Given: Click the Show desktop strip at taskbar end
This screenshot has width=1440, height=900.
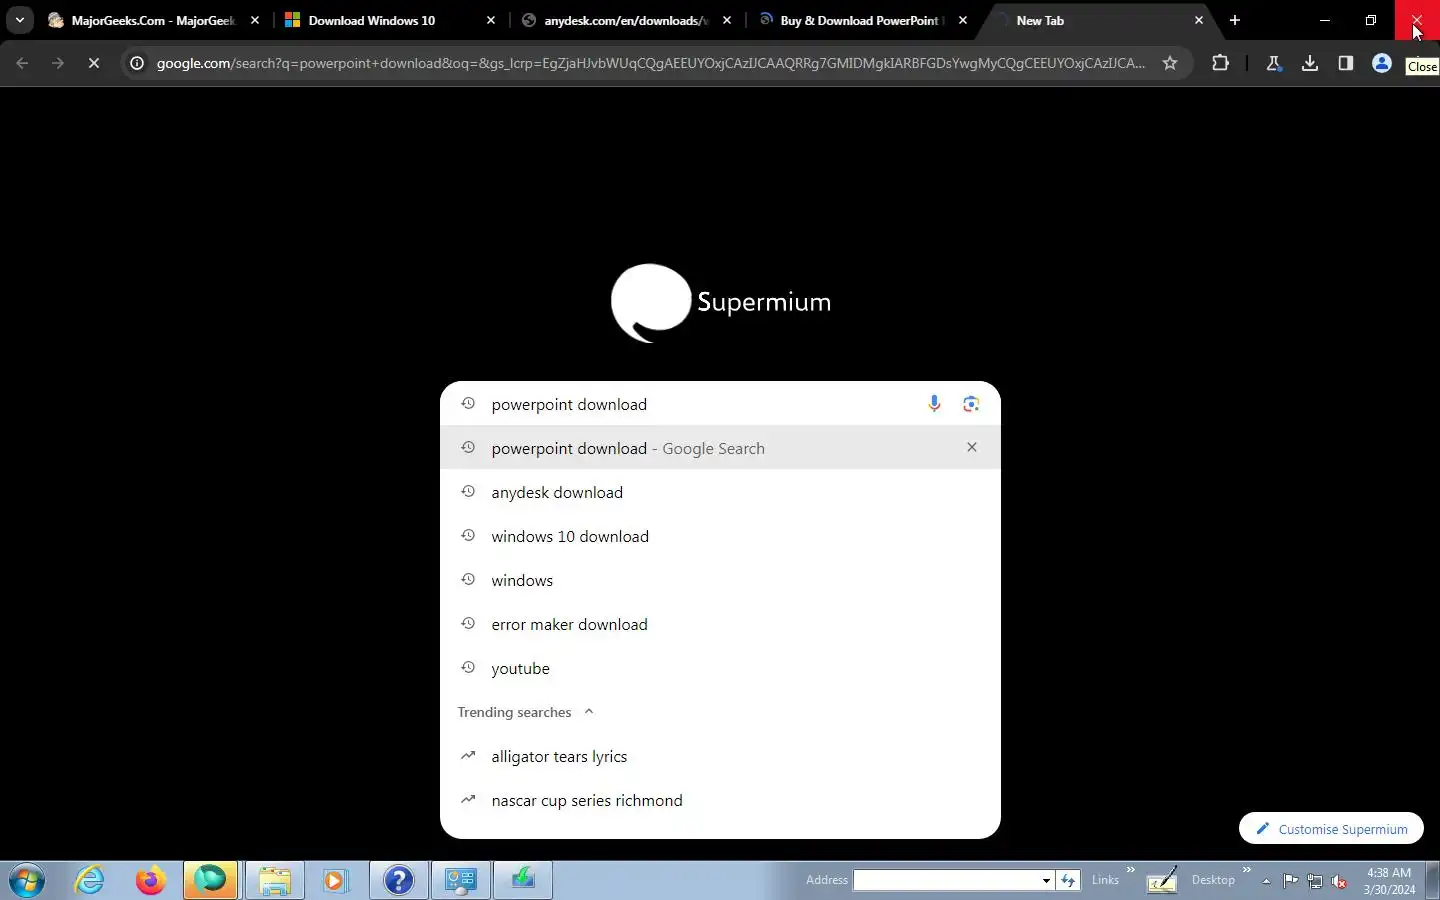Looking at the screenshot, I should point(1433,880).
